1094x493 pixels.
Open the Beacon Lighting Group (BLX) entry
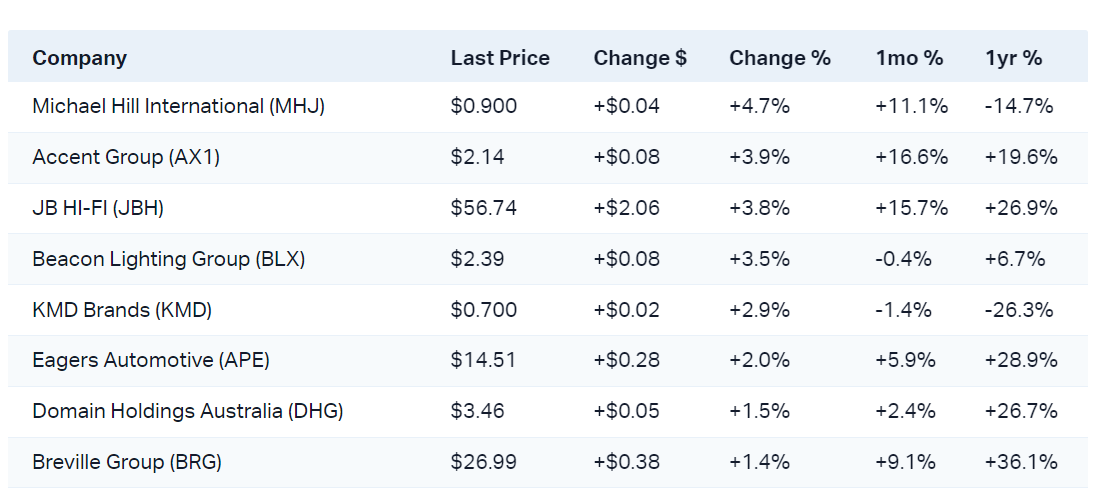pyautogui.click(x=168, y=259)
